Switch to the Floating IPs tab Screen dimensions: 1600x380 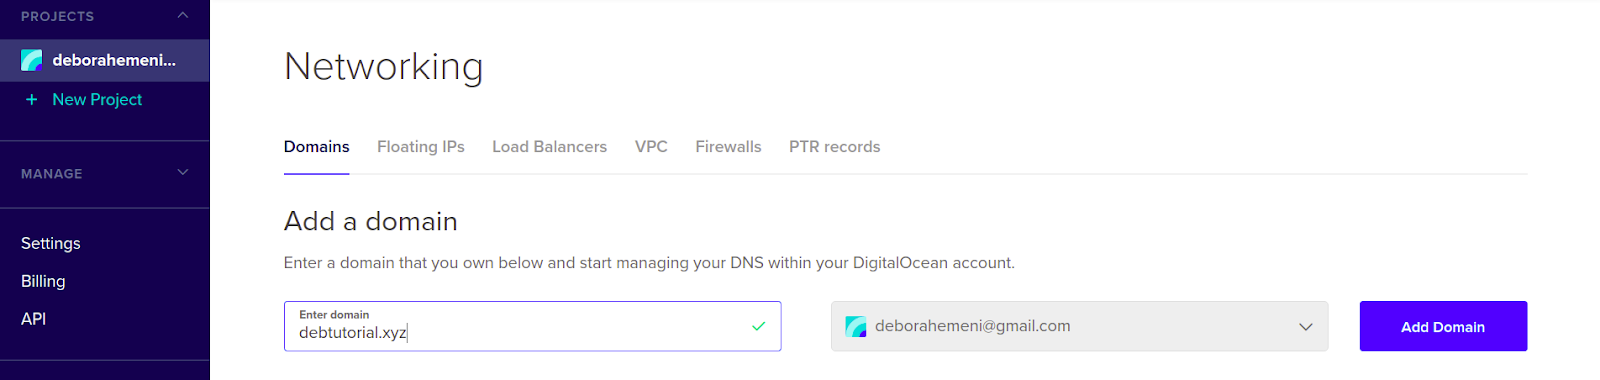421,147
